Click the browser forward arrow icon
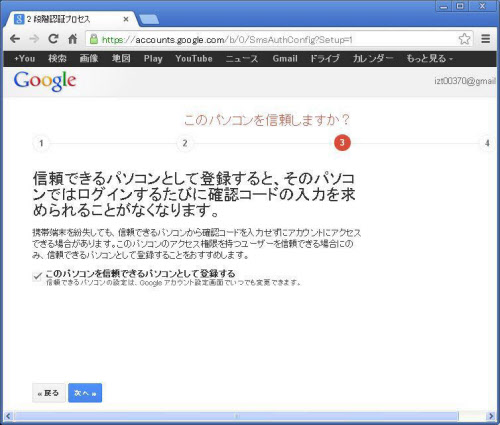Viewport: 500px width, 425px height. click(34, 39)
